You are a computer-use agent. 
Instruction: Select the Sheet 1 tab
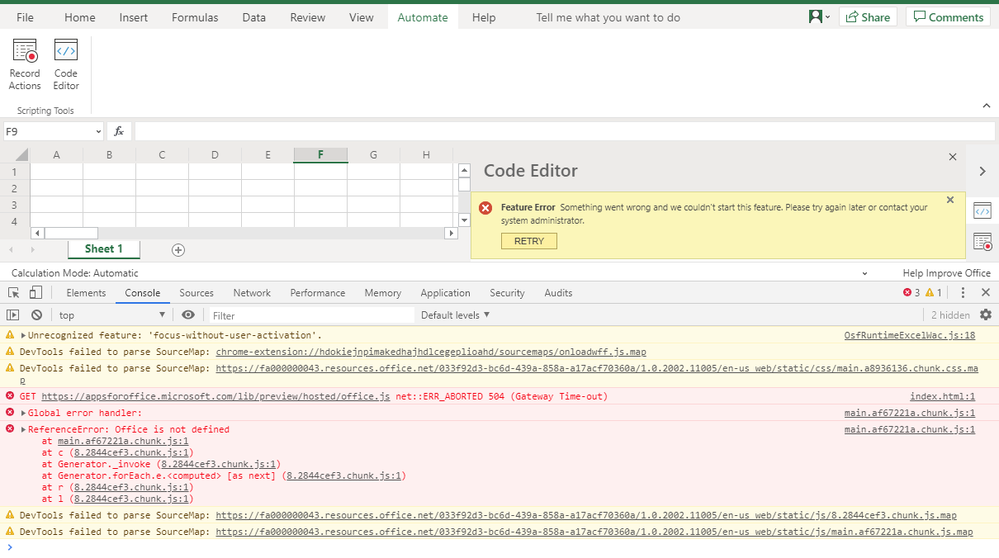tap(104, 249)
